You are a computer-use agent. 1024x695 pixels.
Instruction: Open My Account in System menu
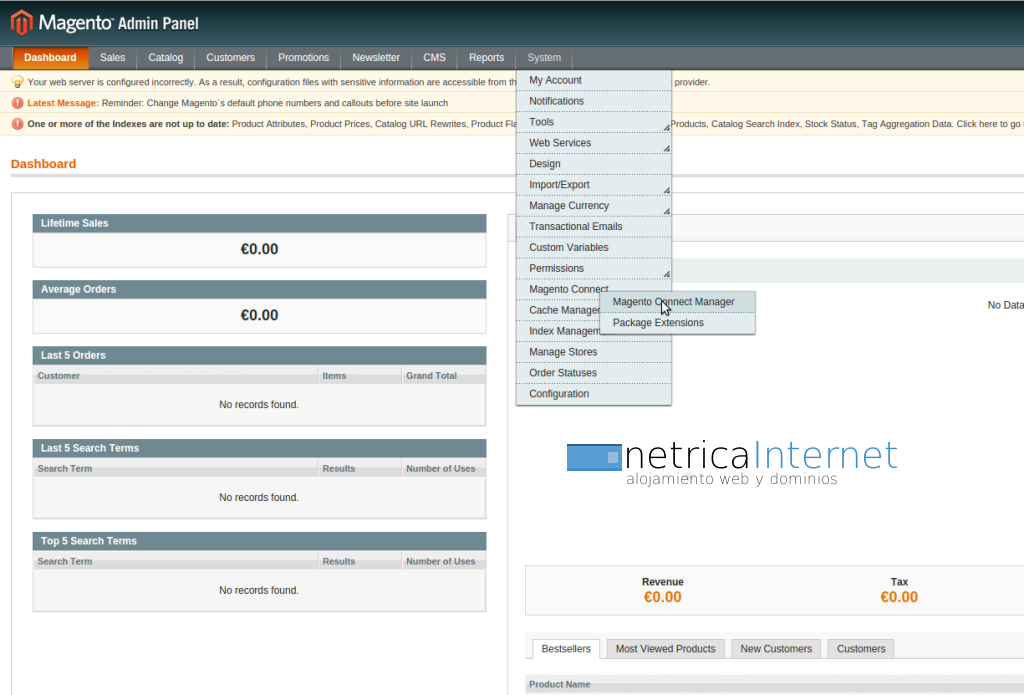tap(555, 80)
